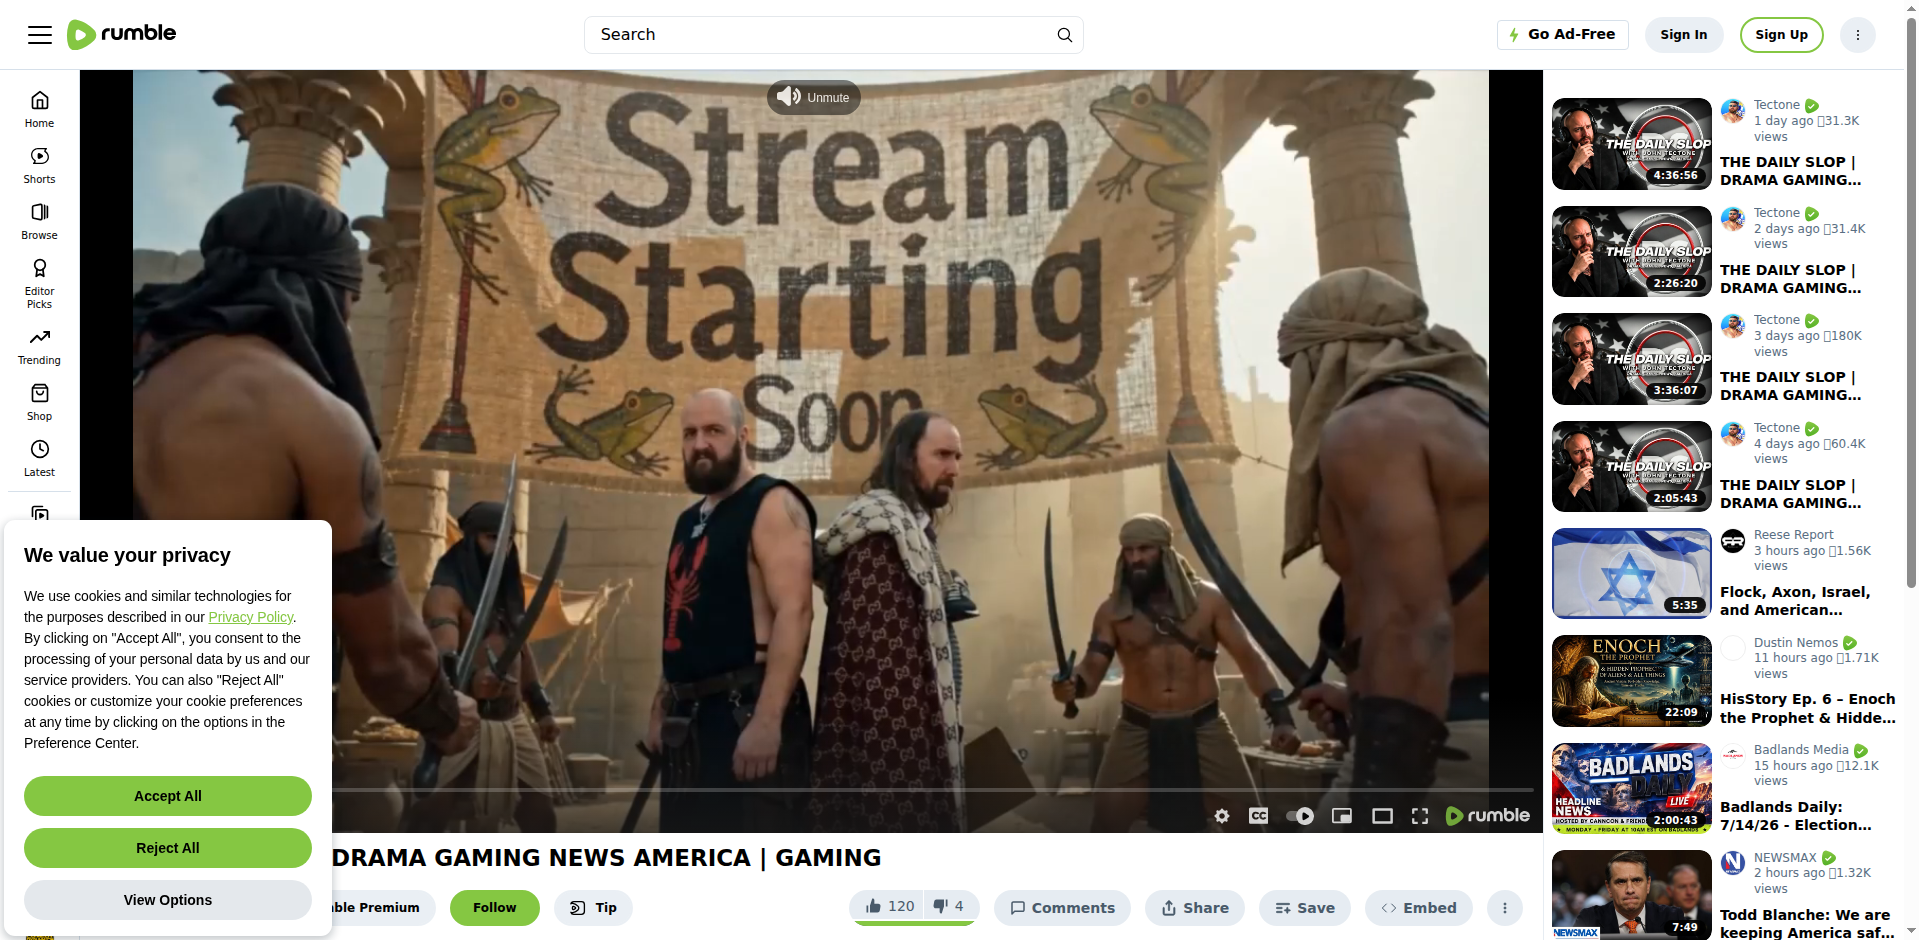Open Editor Picks in sidebar
This screenshot has height=940, width=1919.
(x=40, y=283)
